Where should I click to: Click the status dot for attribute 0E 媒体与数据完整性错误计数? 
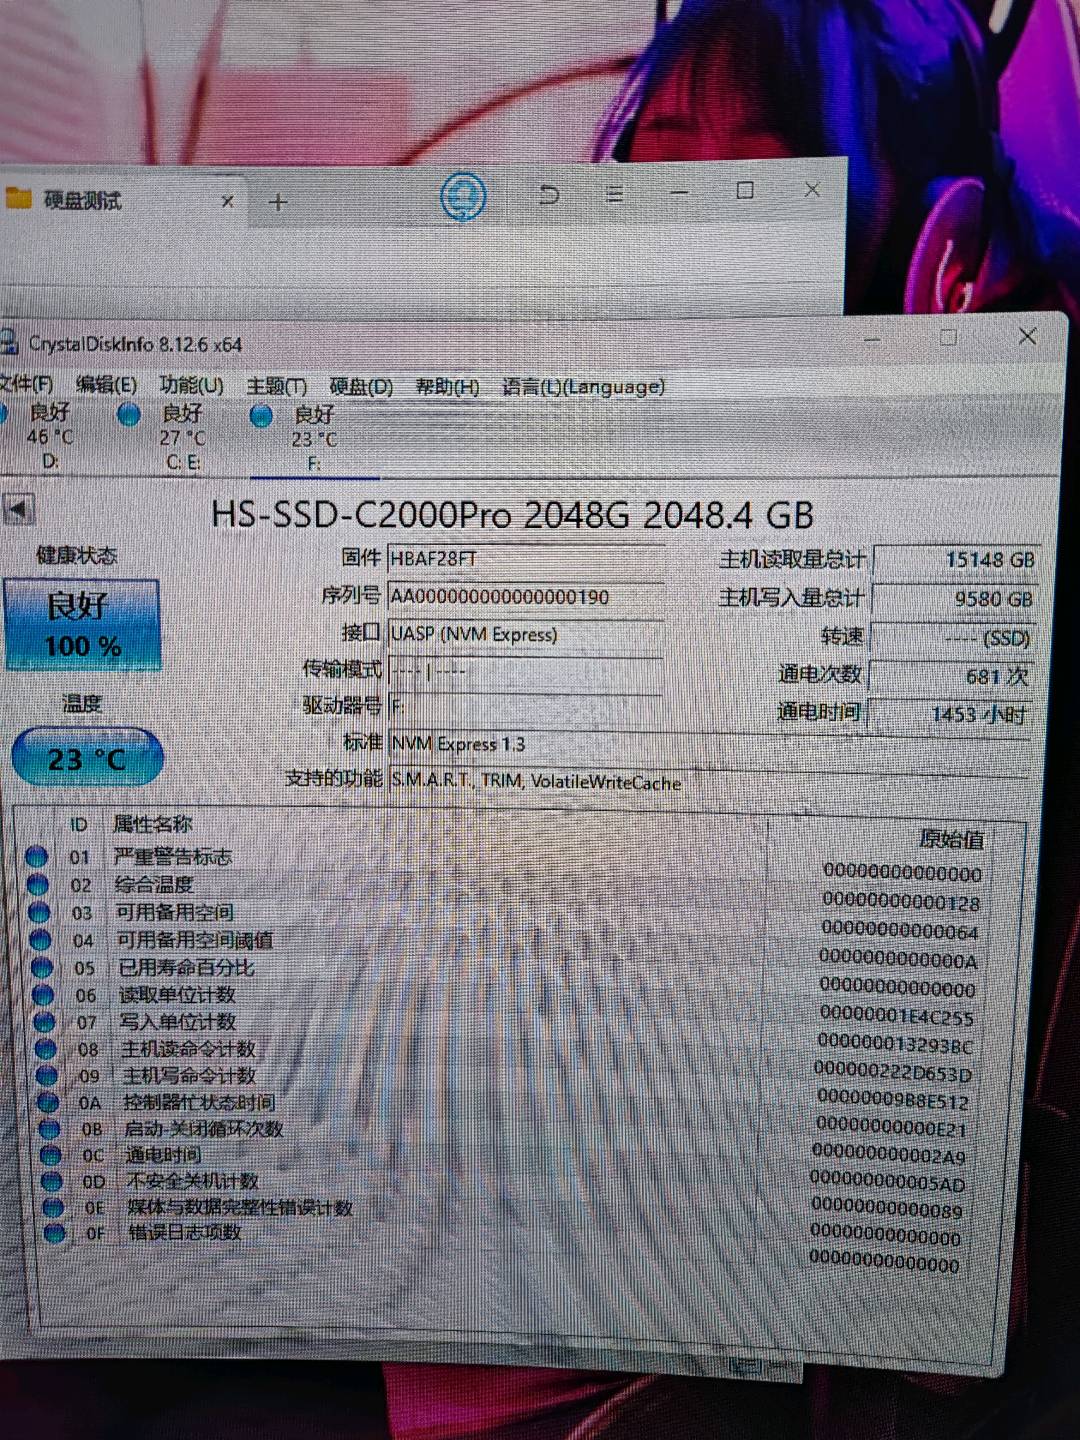pos(54,1207)
